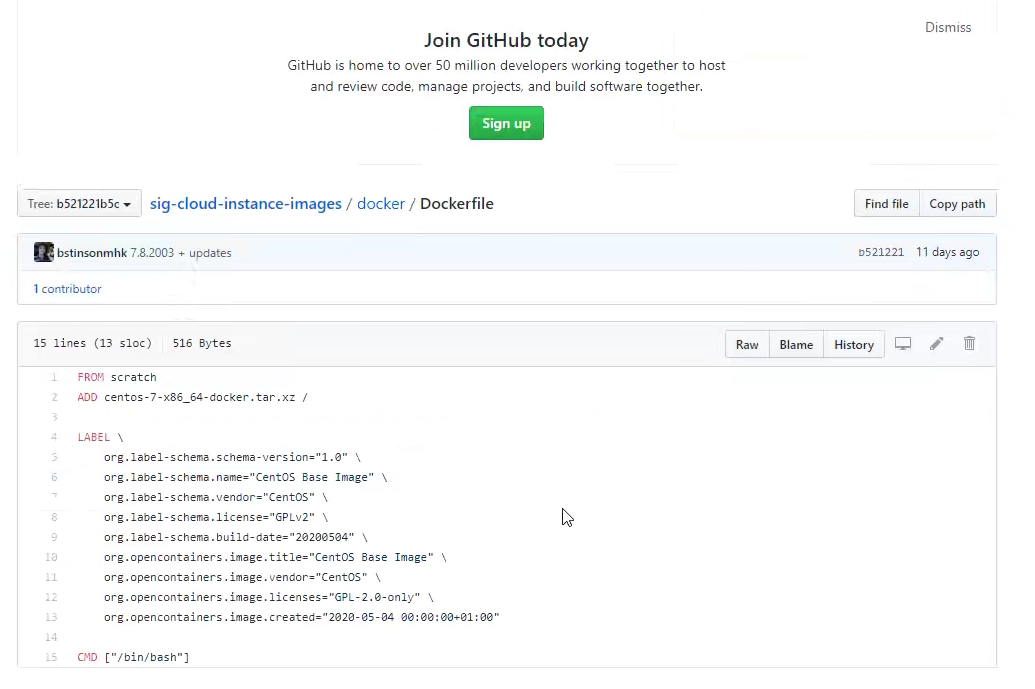
Task: Select line number 2
Action: pyautogui.click(x=54, y=397)
